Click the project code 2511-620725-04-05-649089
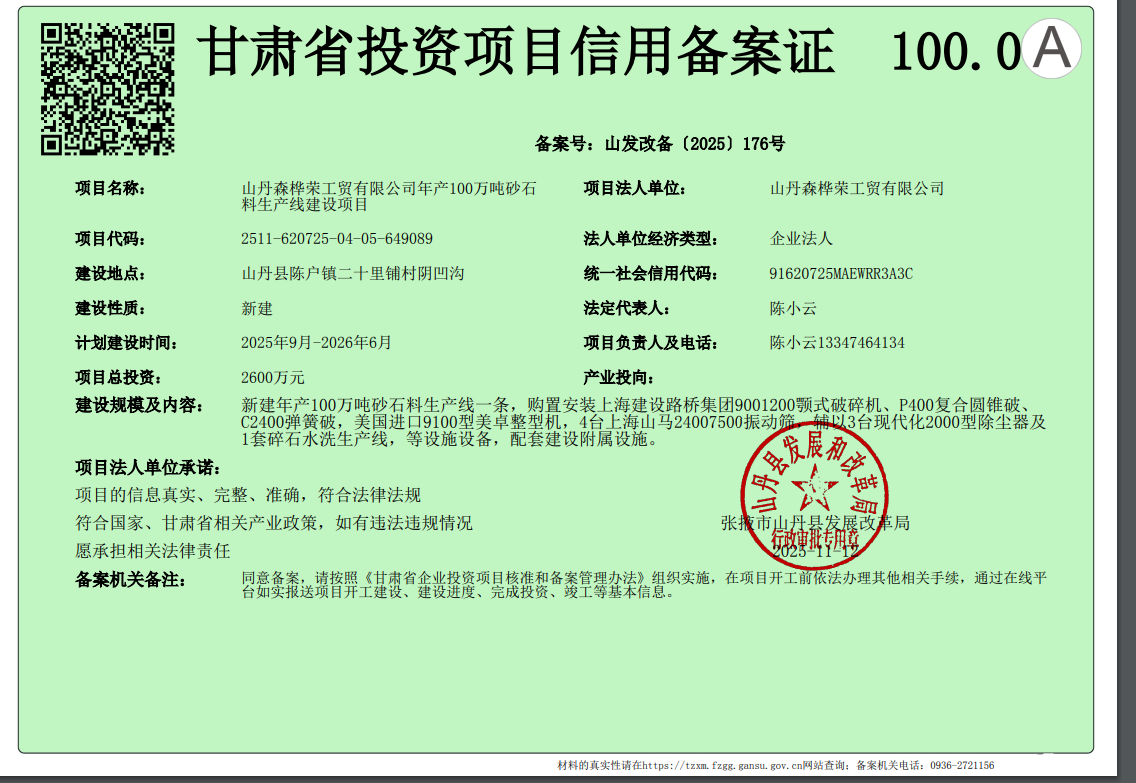 (x=337, y=239)
